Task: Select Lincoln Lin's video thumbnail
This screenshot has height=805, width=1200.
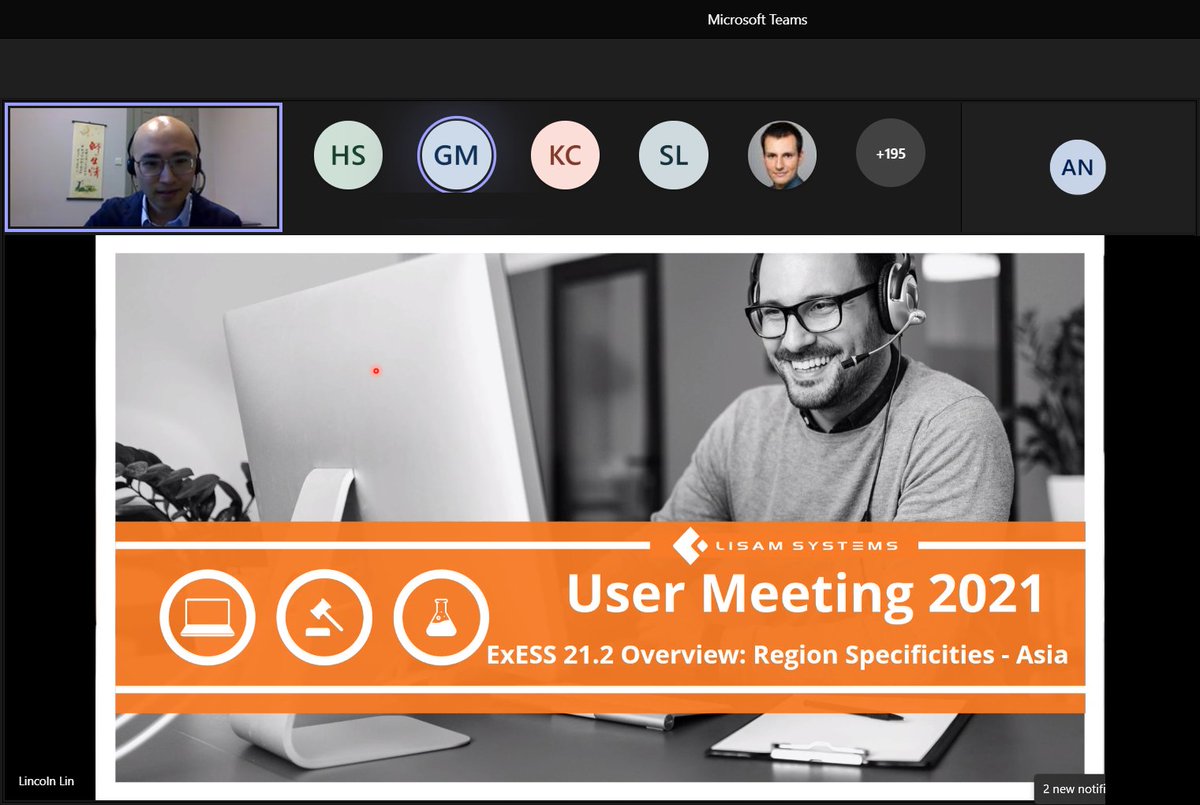Action: pos(143,167)
